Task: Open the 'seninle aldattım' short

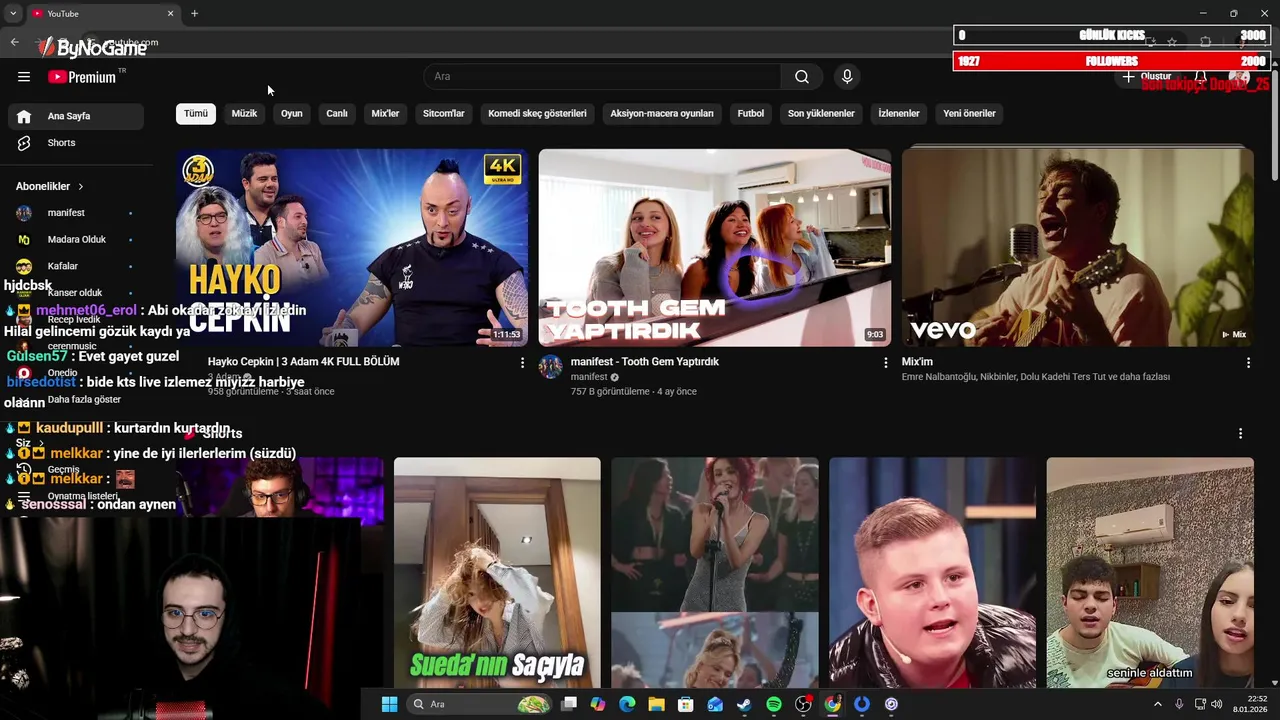Action: coord(1150,573)
